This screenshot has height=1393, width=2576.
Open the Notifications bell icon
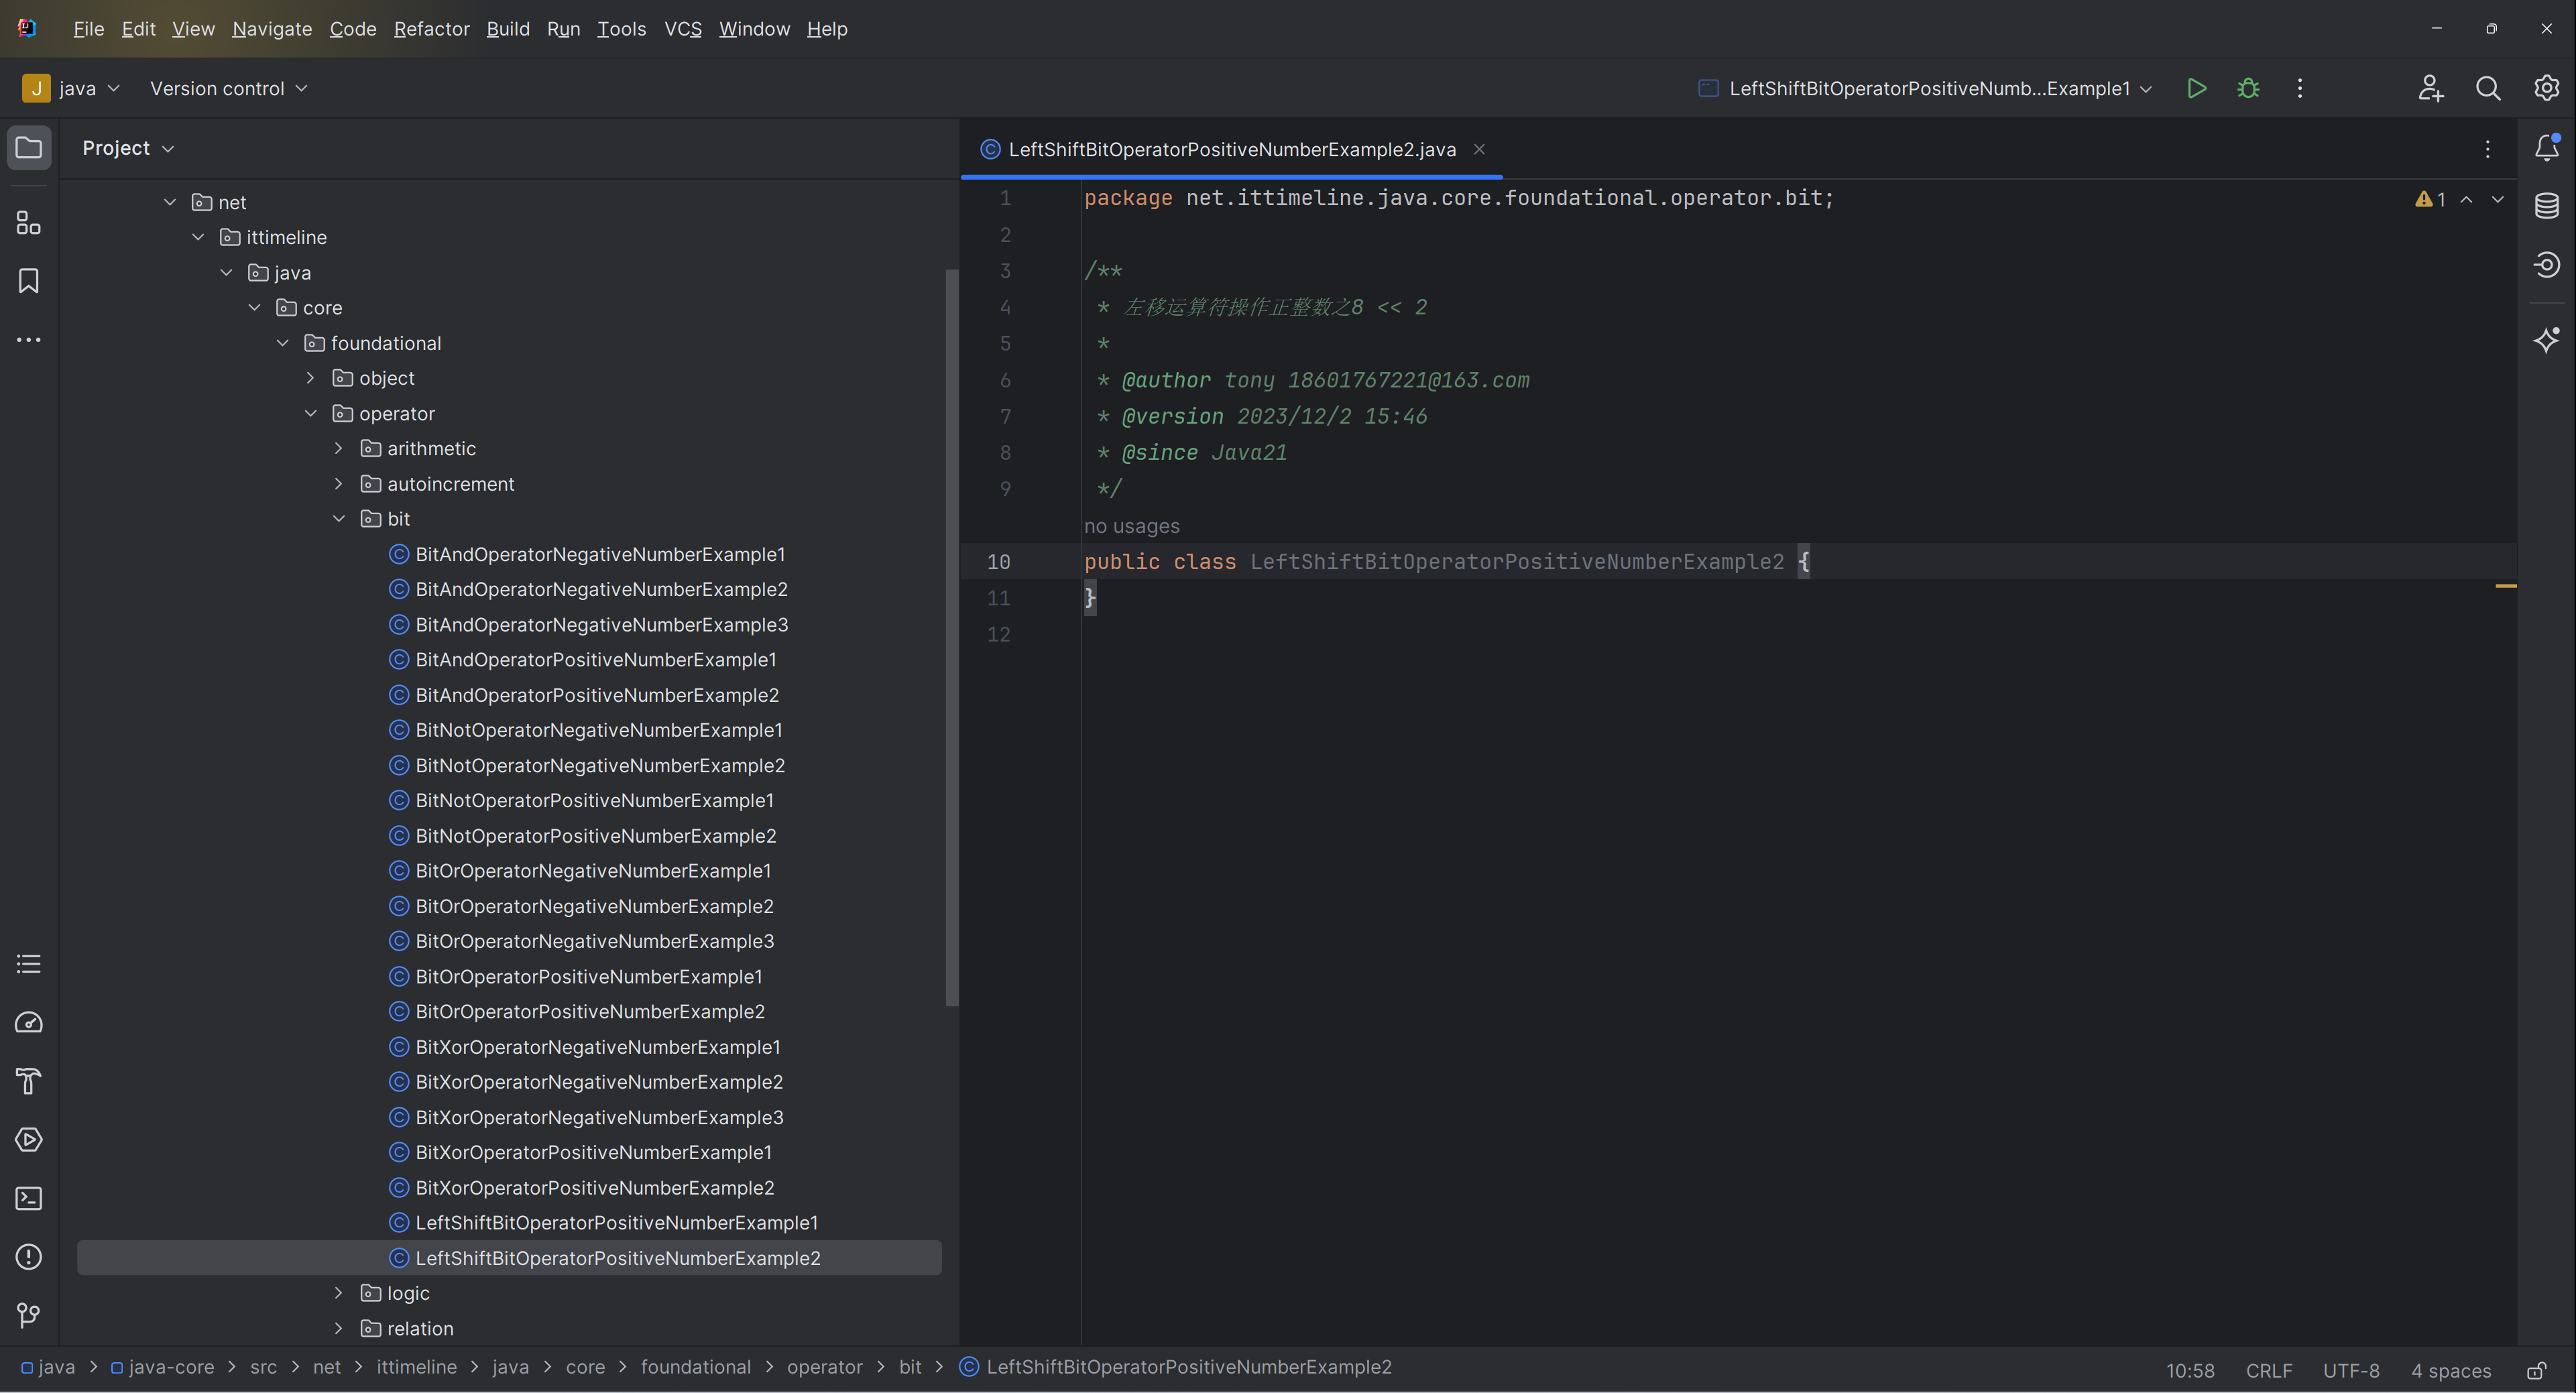coord(2546,148)
